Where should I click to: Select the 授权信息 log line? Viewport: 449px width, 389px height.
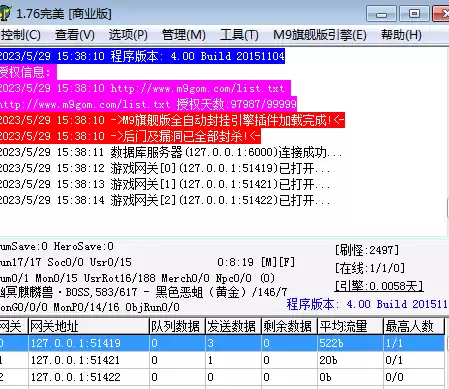pyautogui.click(x=28, y=72)
